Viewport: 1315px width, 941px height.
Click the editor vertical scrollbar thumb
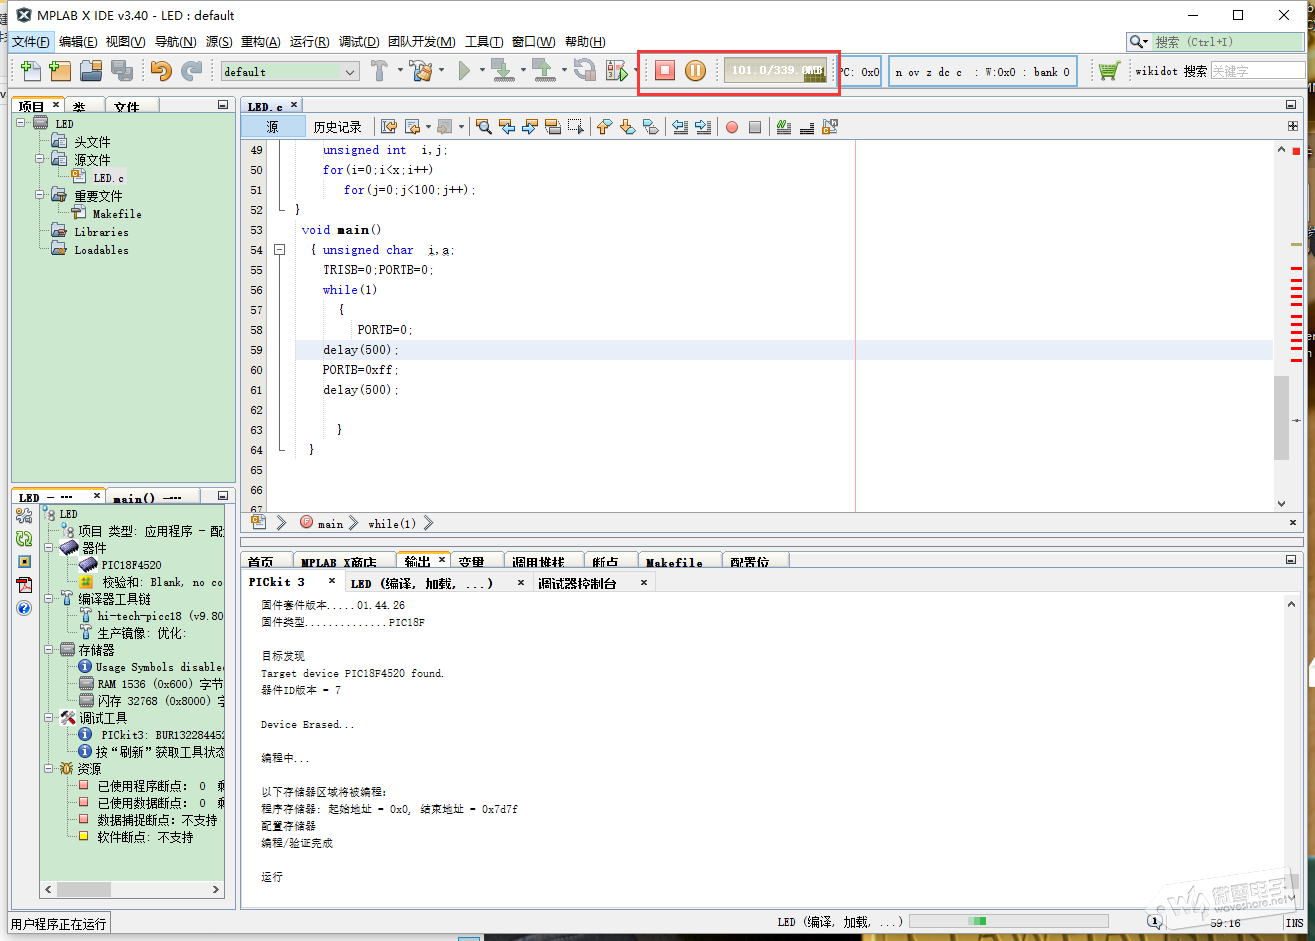[1282, 418]
